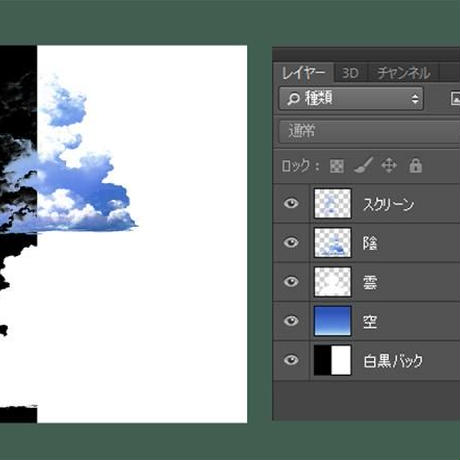Hide the 白黒バック layer
Viewport: 460px width, 460px height.
coord(291,360)
